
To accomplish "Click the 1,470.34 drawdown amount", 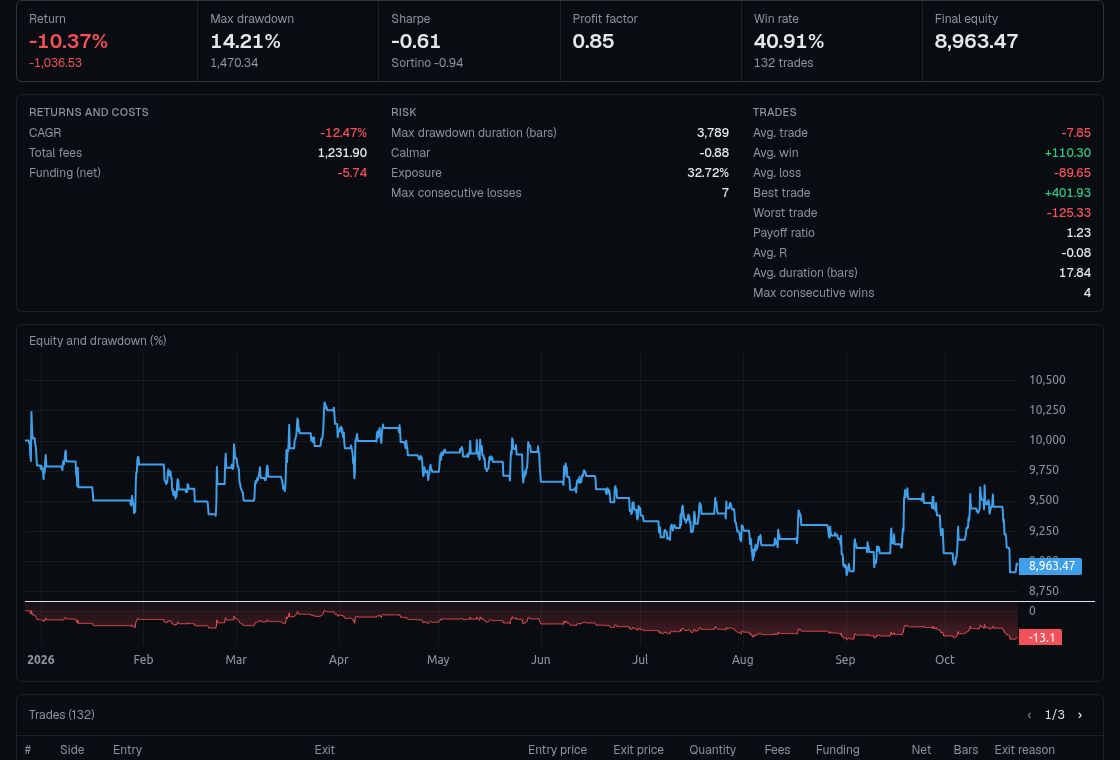I will pyautogui.click(x=234, y=63).
